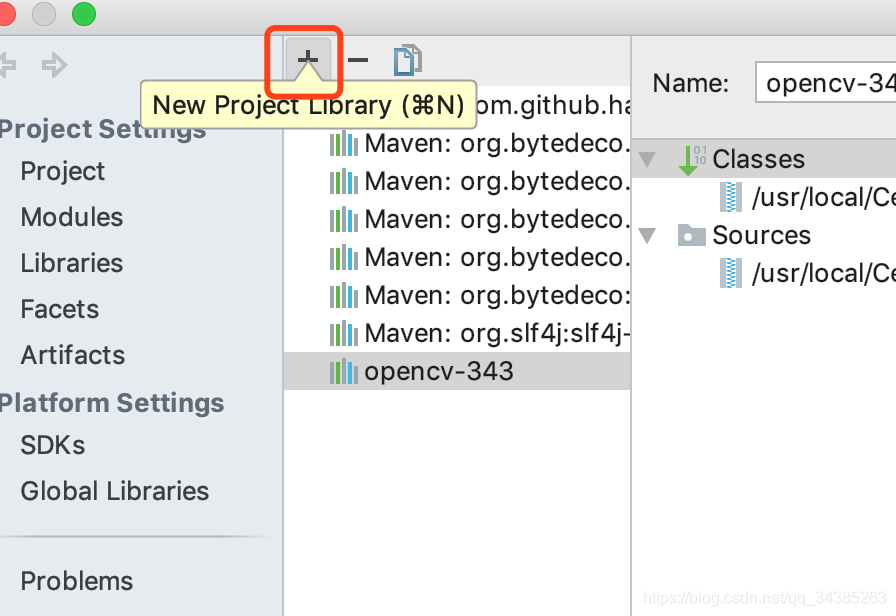Click the forward navigation arrow
Viewport: 896px width, 616px height.
click(x=54, y=64)
